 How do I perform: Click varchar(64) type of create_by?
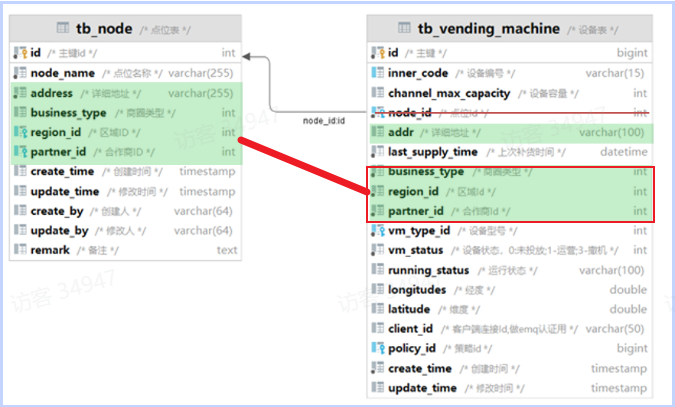point(203,211)
